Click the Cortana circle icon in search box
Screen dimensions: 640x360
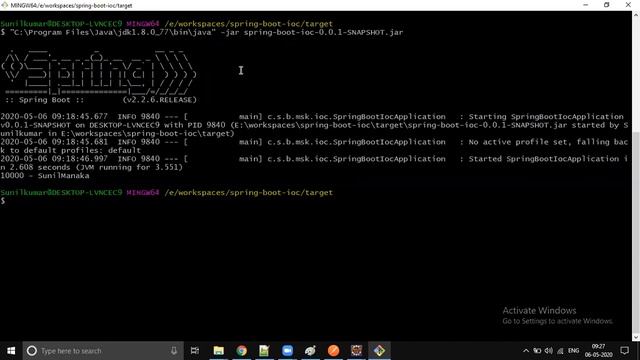click(31, 351)
